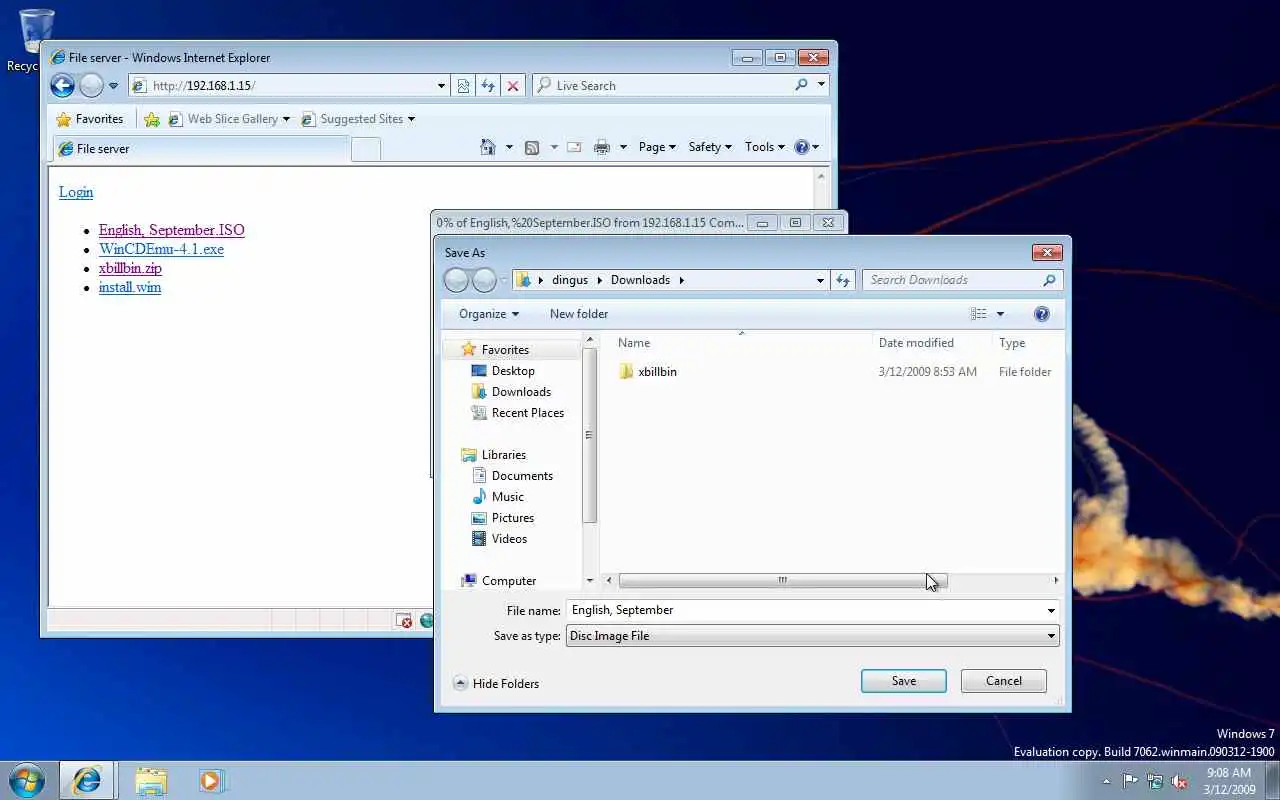Click the horizontal scrollbar thumb in file list

click(x=783, y=580)
